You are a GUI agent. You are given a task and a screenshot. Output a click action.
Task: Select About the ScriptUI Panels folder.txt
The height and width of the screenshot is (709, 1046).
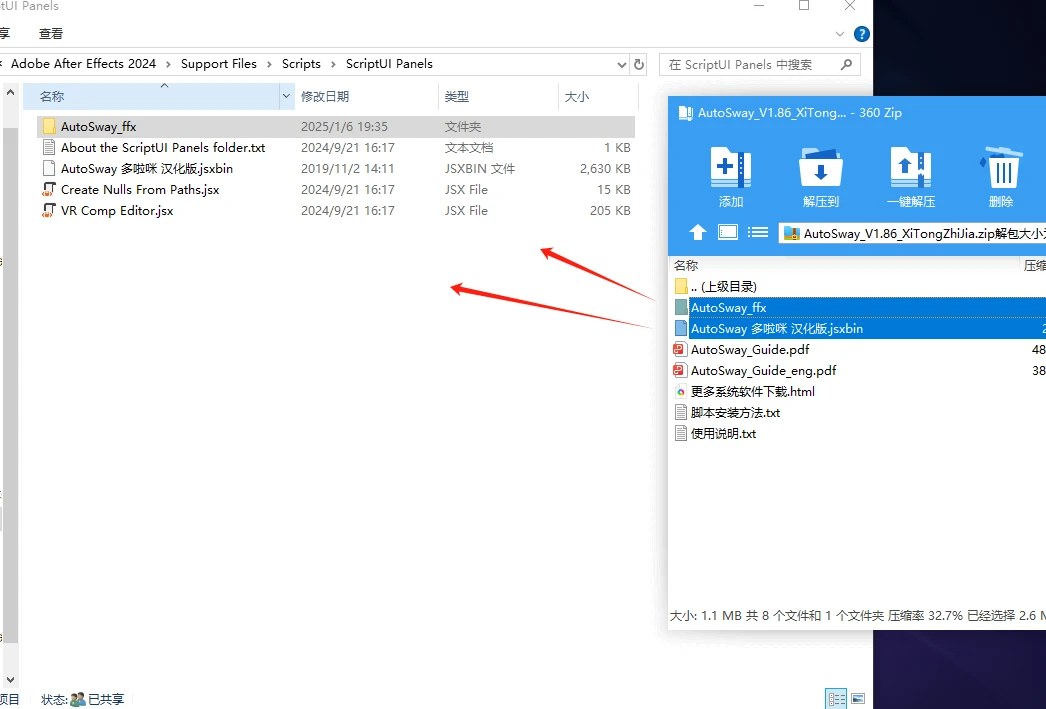pos(163,147)
